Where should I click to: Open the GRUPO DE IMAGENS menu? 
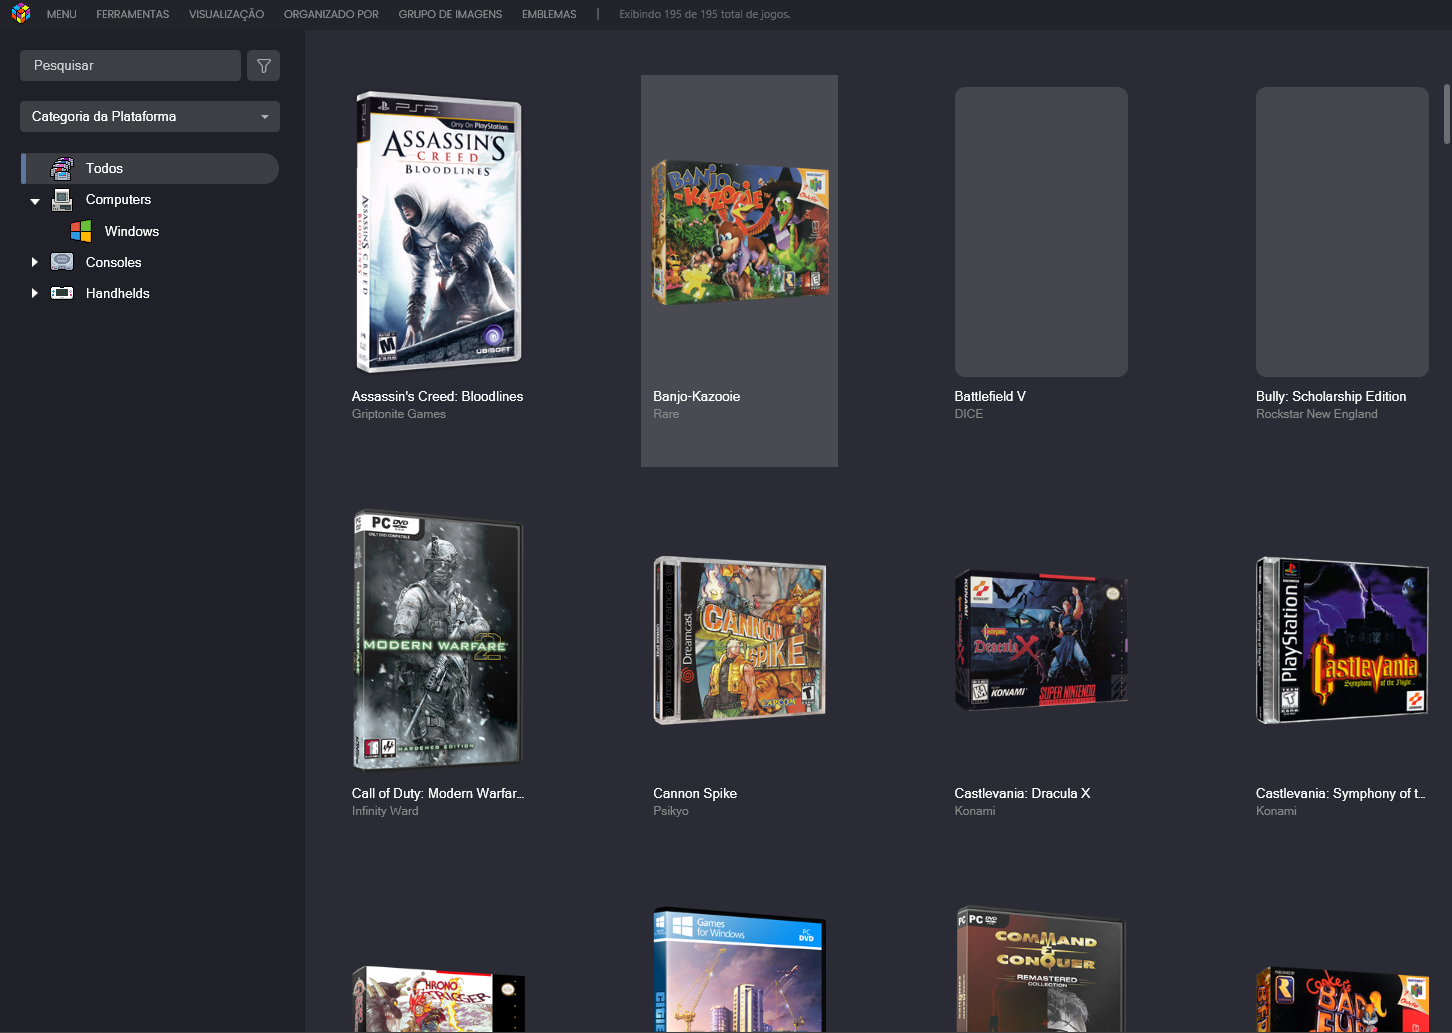(450, 14)
